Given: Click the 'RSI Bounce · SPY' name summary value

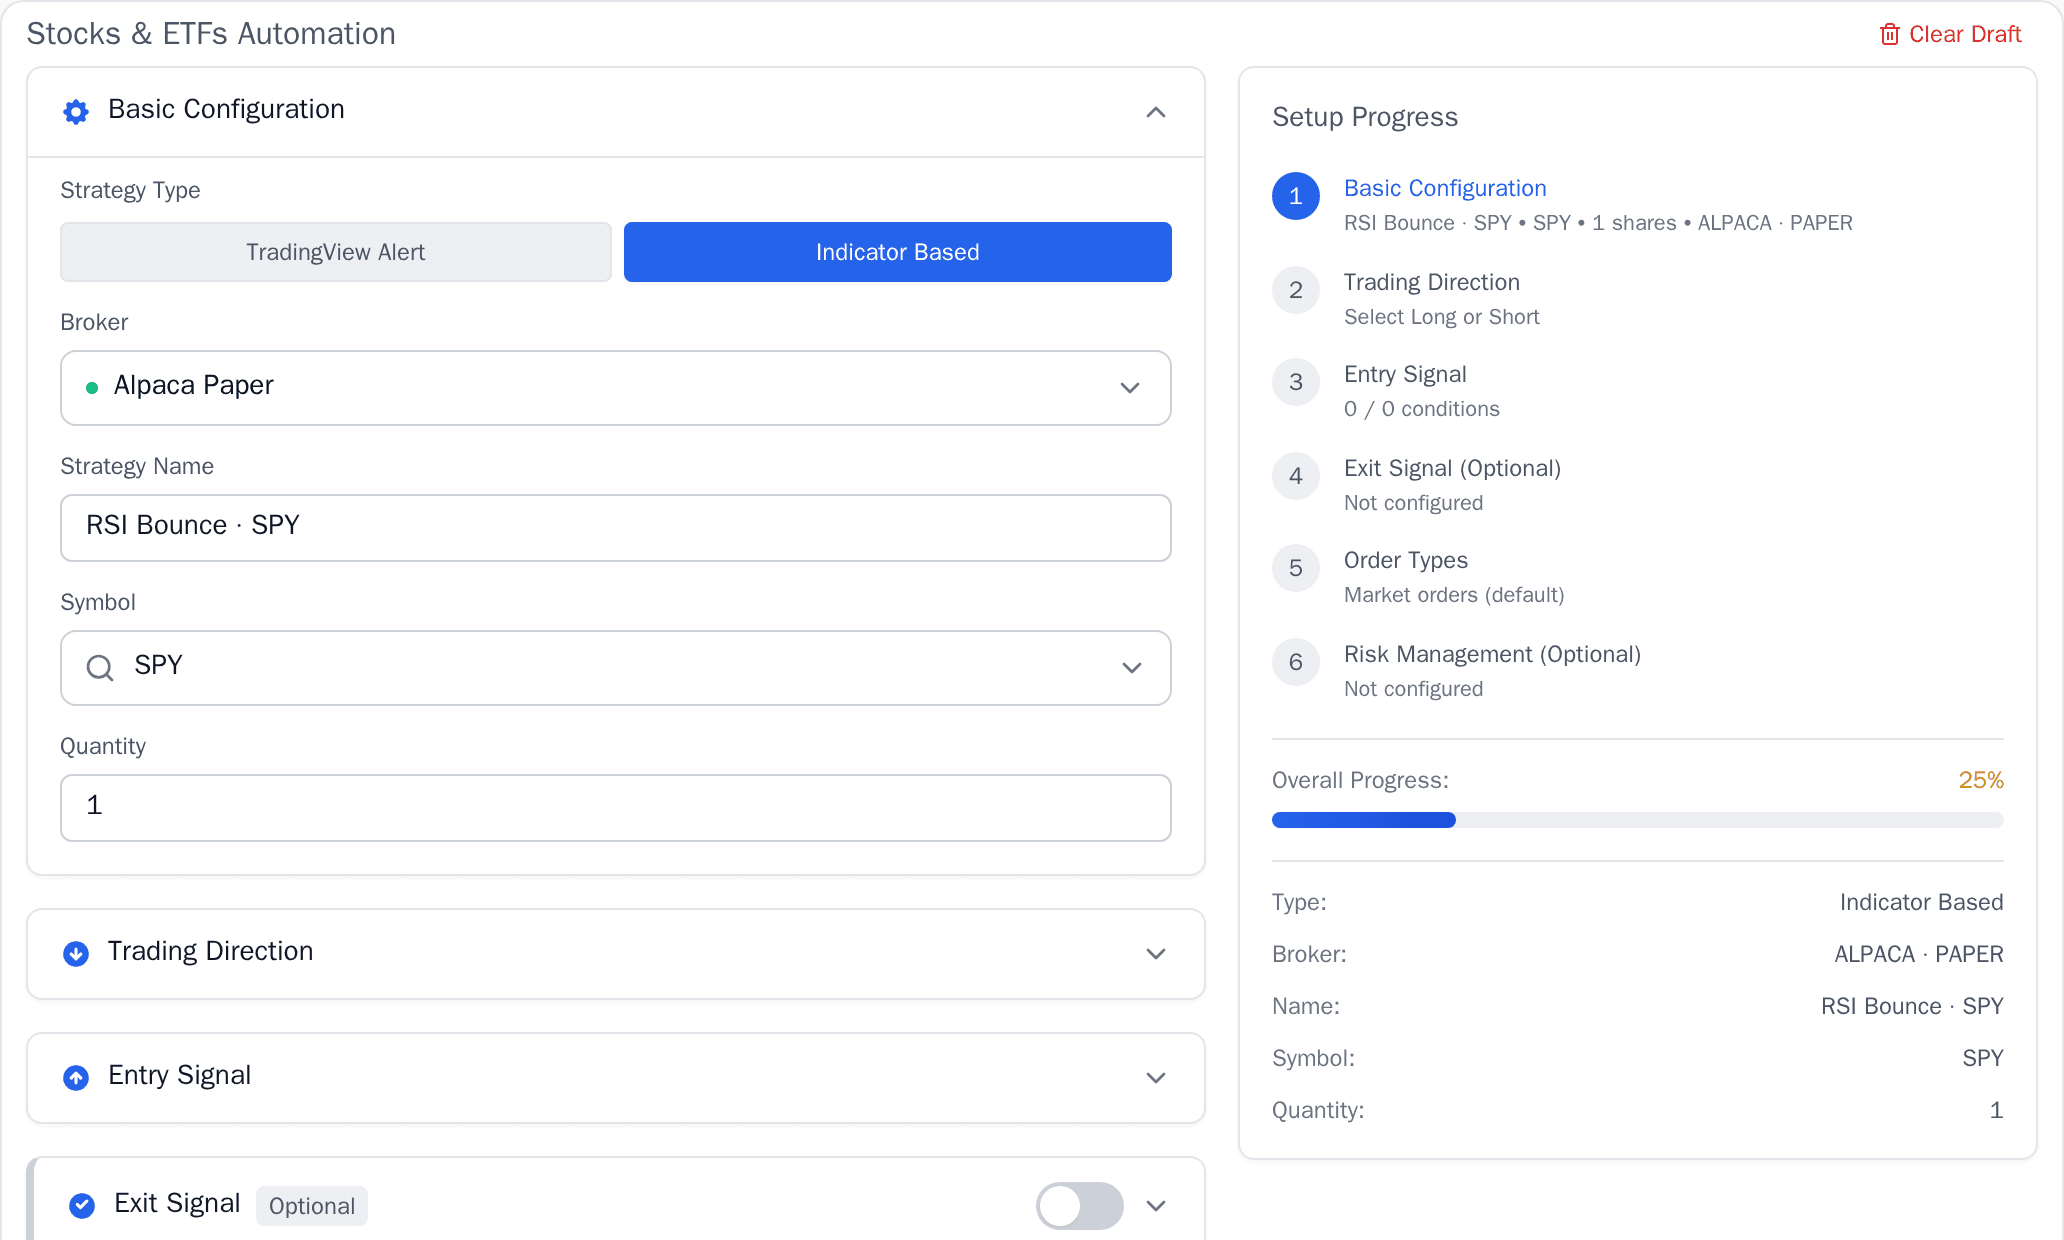Looking at the screenshot, I should pyautogui.click(x=1912, y=1006).
